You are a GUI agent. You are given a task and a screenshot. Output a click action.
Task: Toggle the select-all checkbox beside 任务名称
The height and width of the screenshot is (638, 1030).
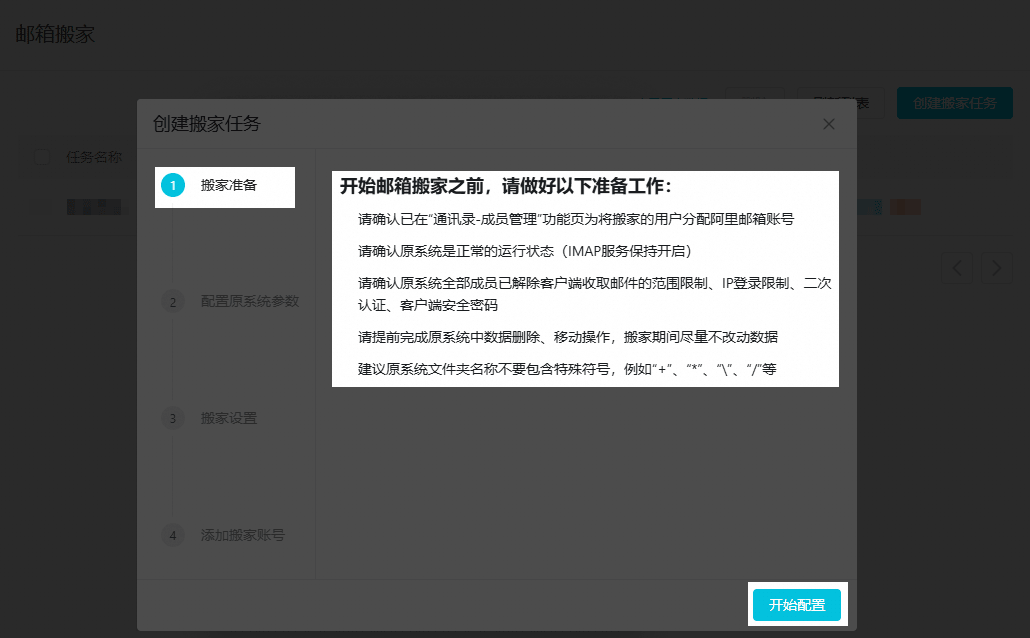(x=41, y=158)
